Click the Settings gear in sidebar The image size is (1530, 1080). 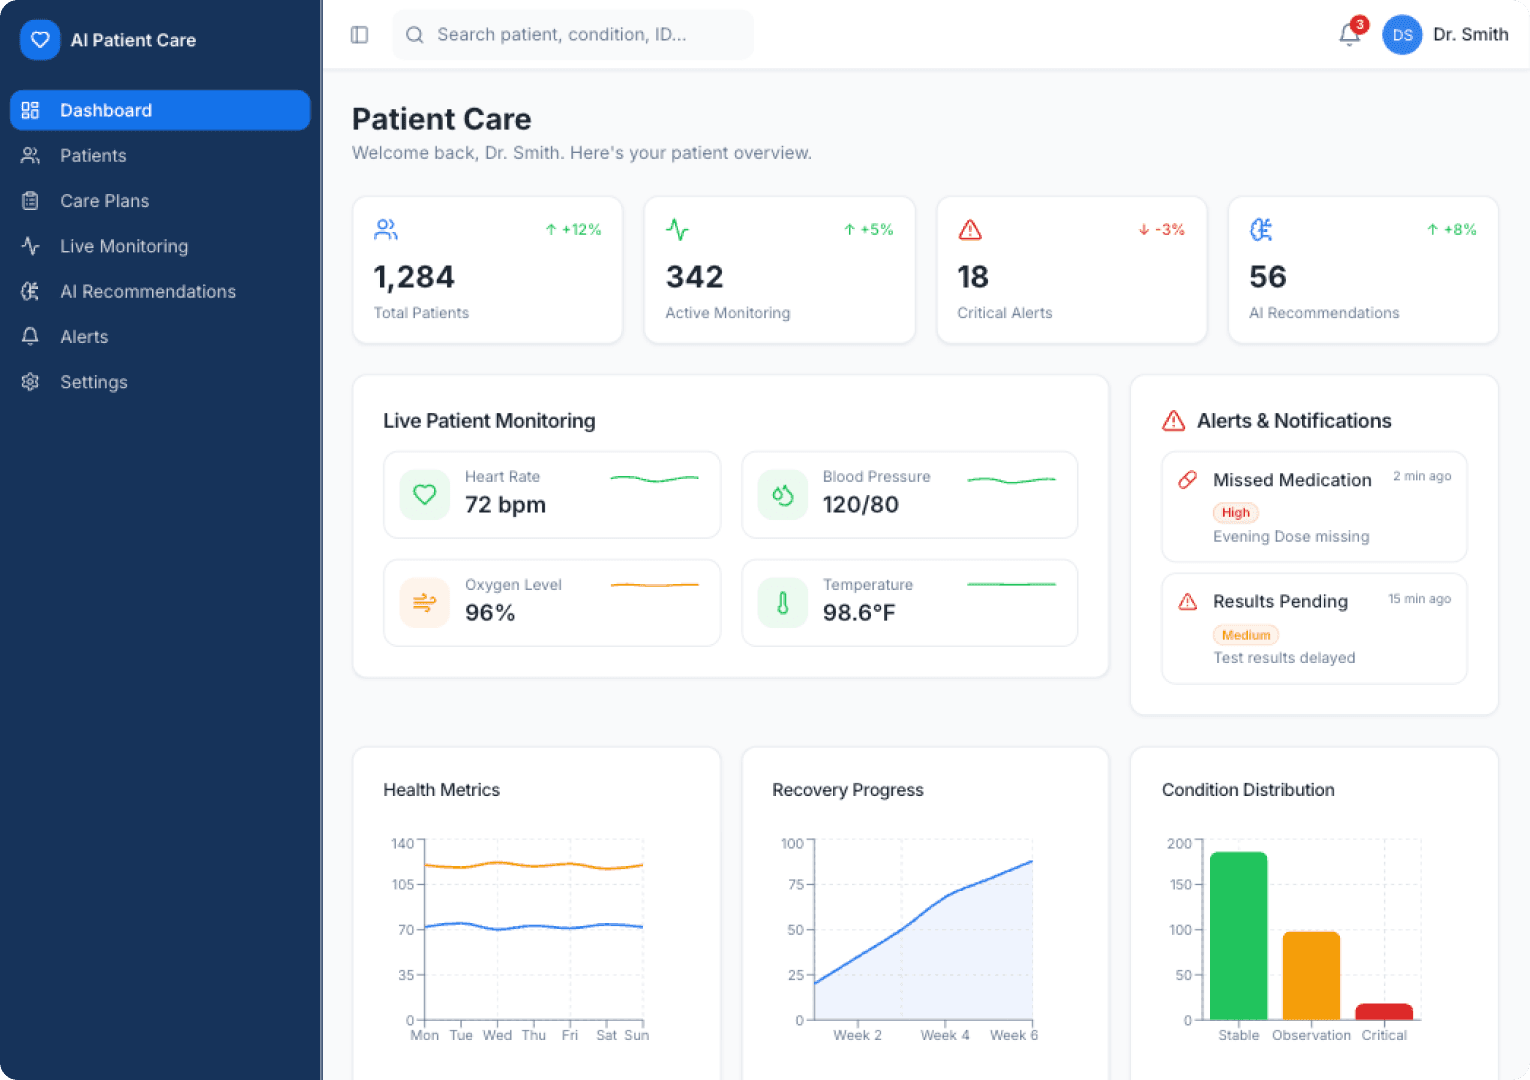click(30, 382)
